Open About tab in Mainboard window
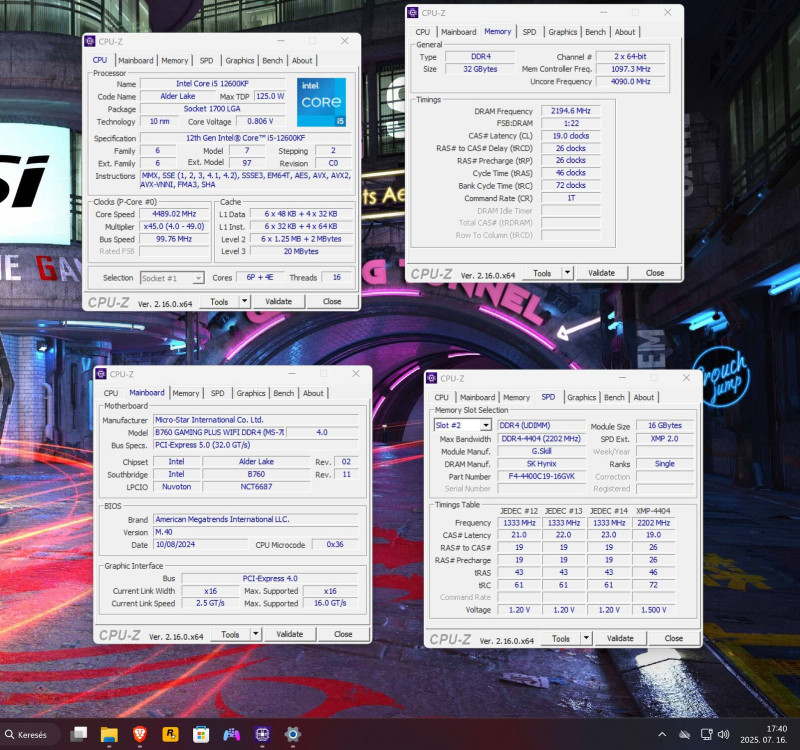 pos(313,393)
